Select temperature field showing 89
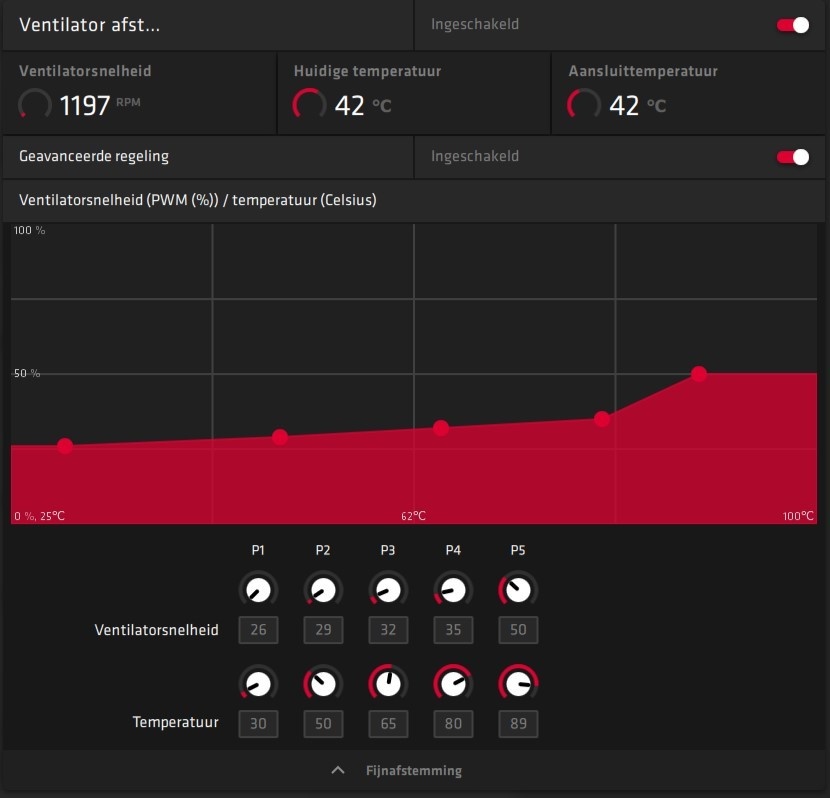 click(518, 724)
